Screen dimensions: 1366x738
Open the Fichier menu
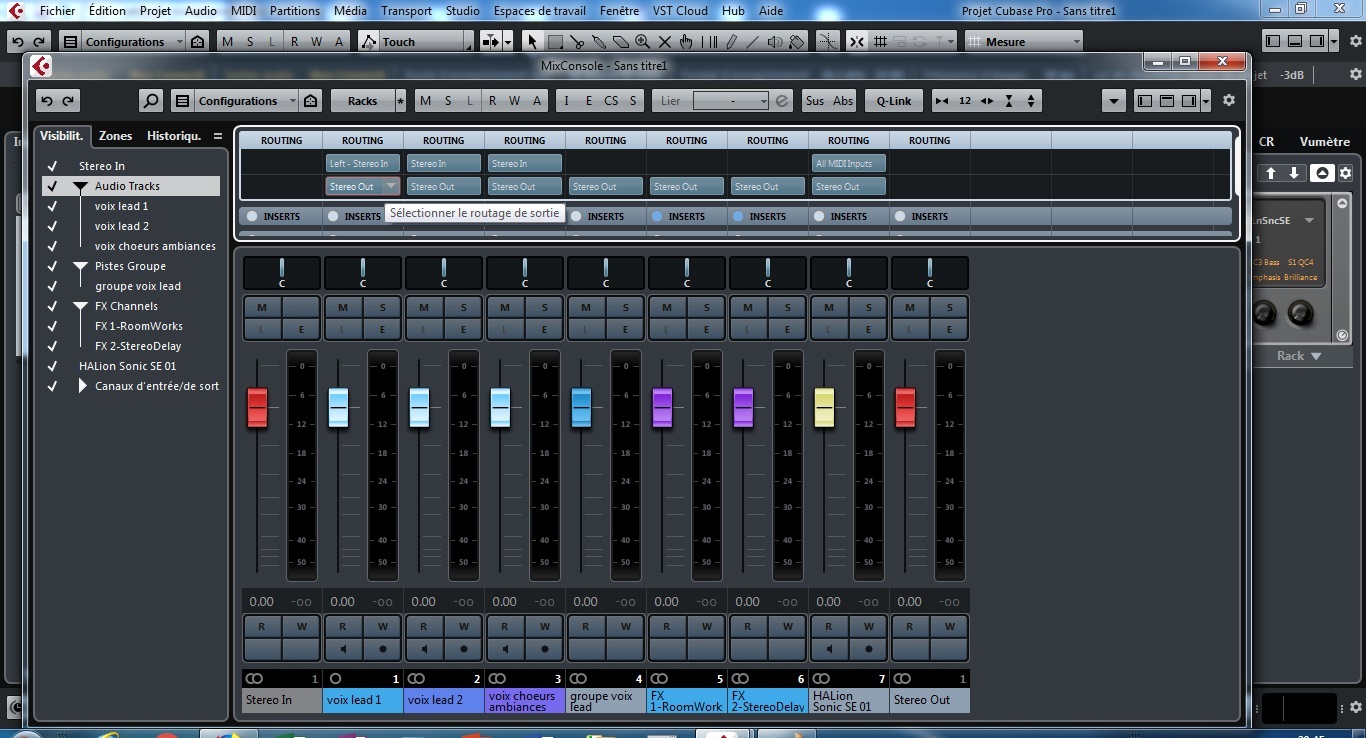click(x=57, y=11)
